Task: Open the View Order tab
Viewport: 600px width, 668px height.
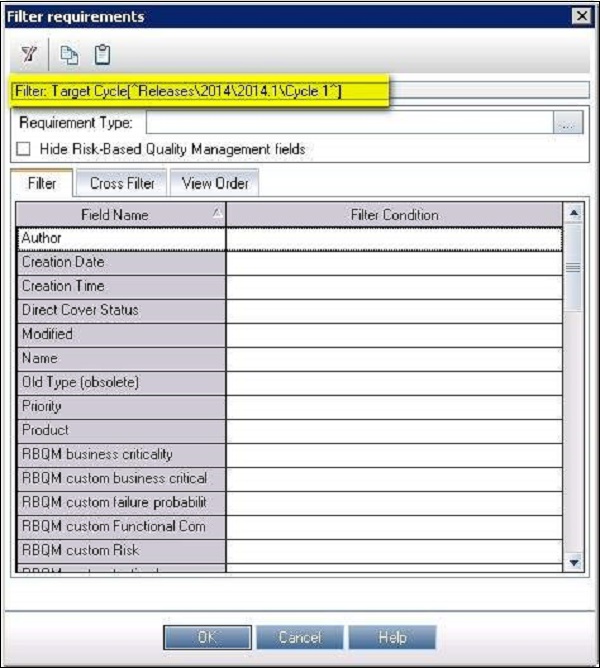Action: [214, 184]
